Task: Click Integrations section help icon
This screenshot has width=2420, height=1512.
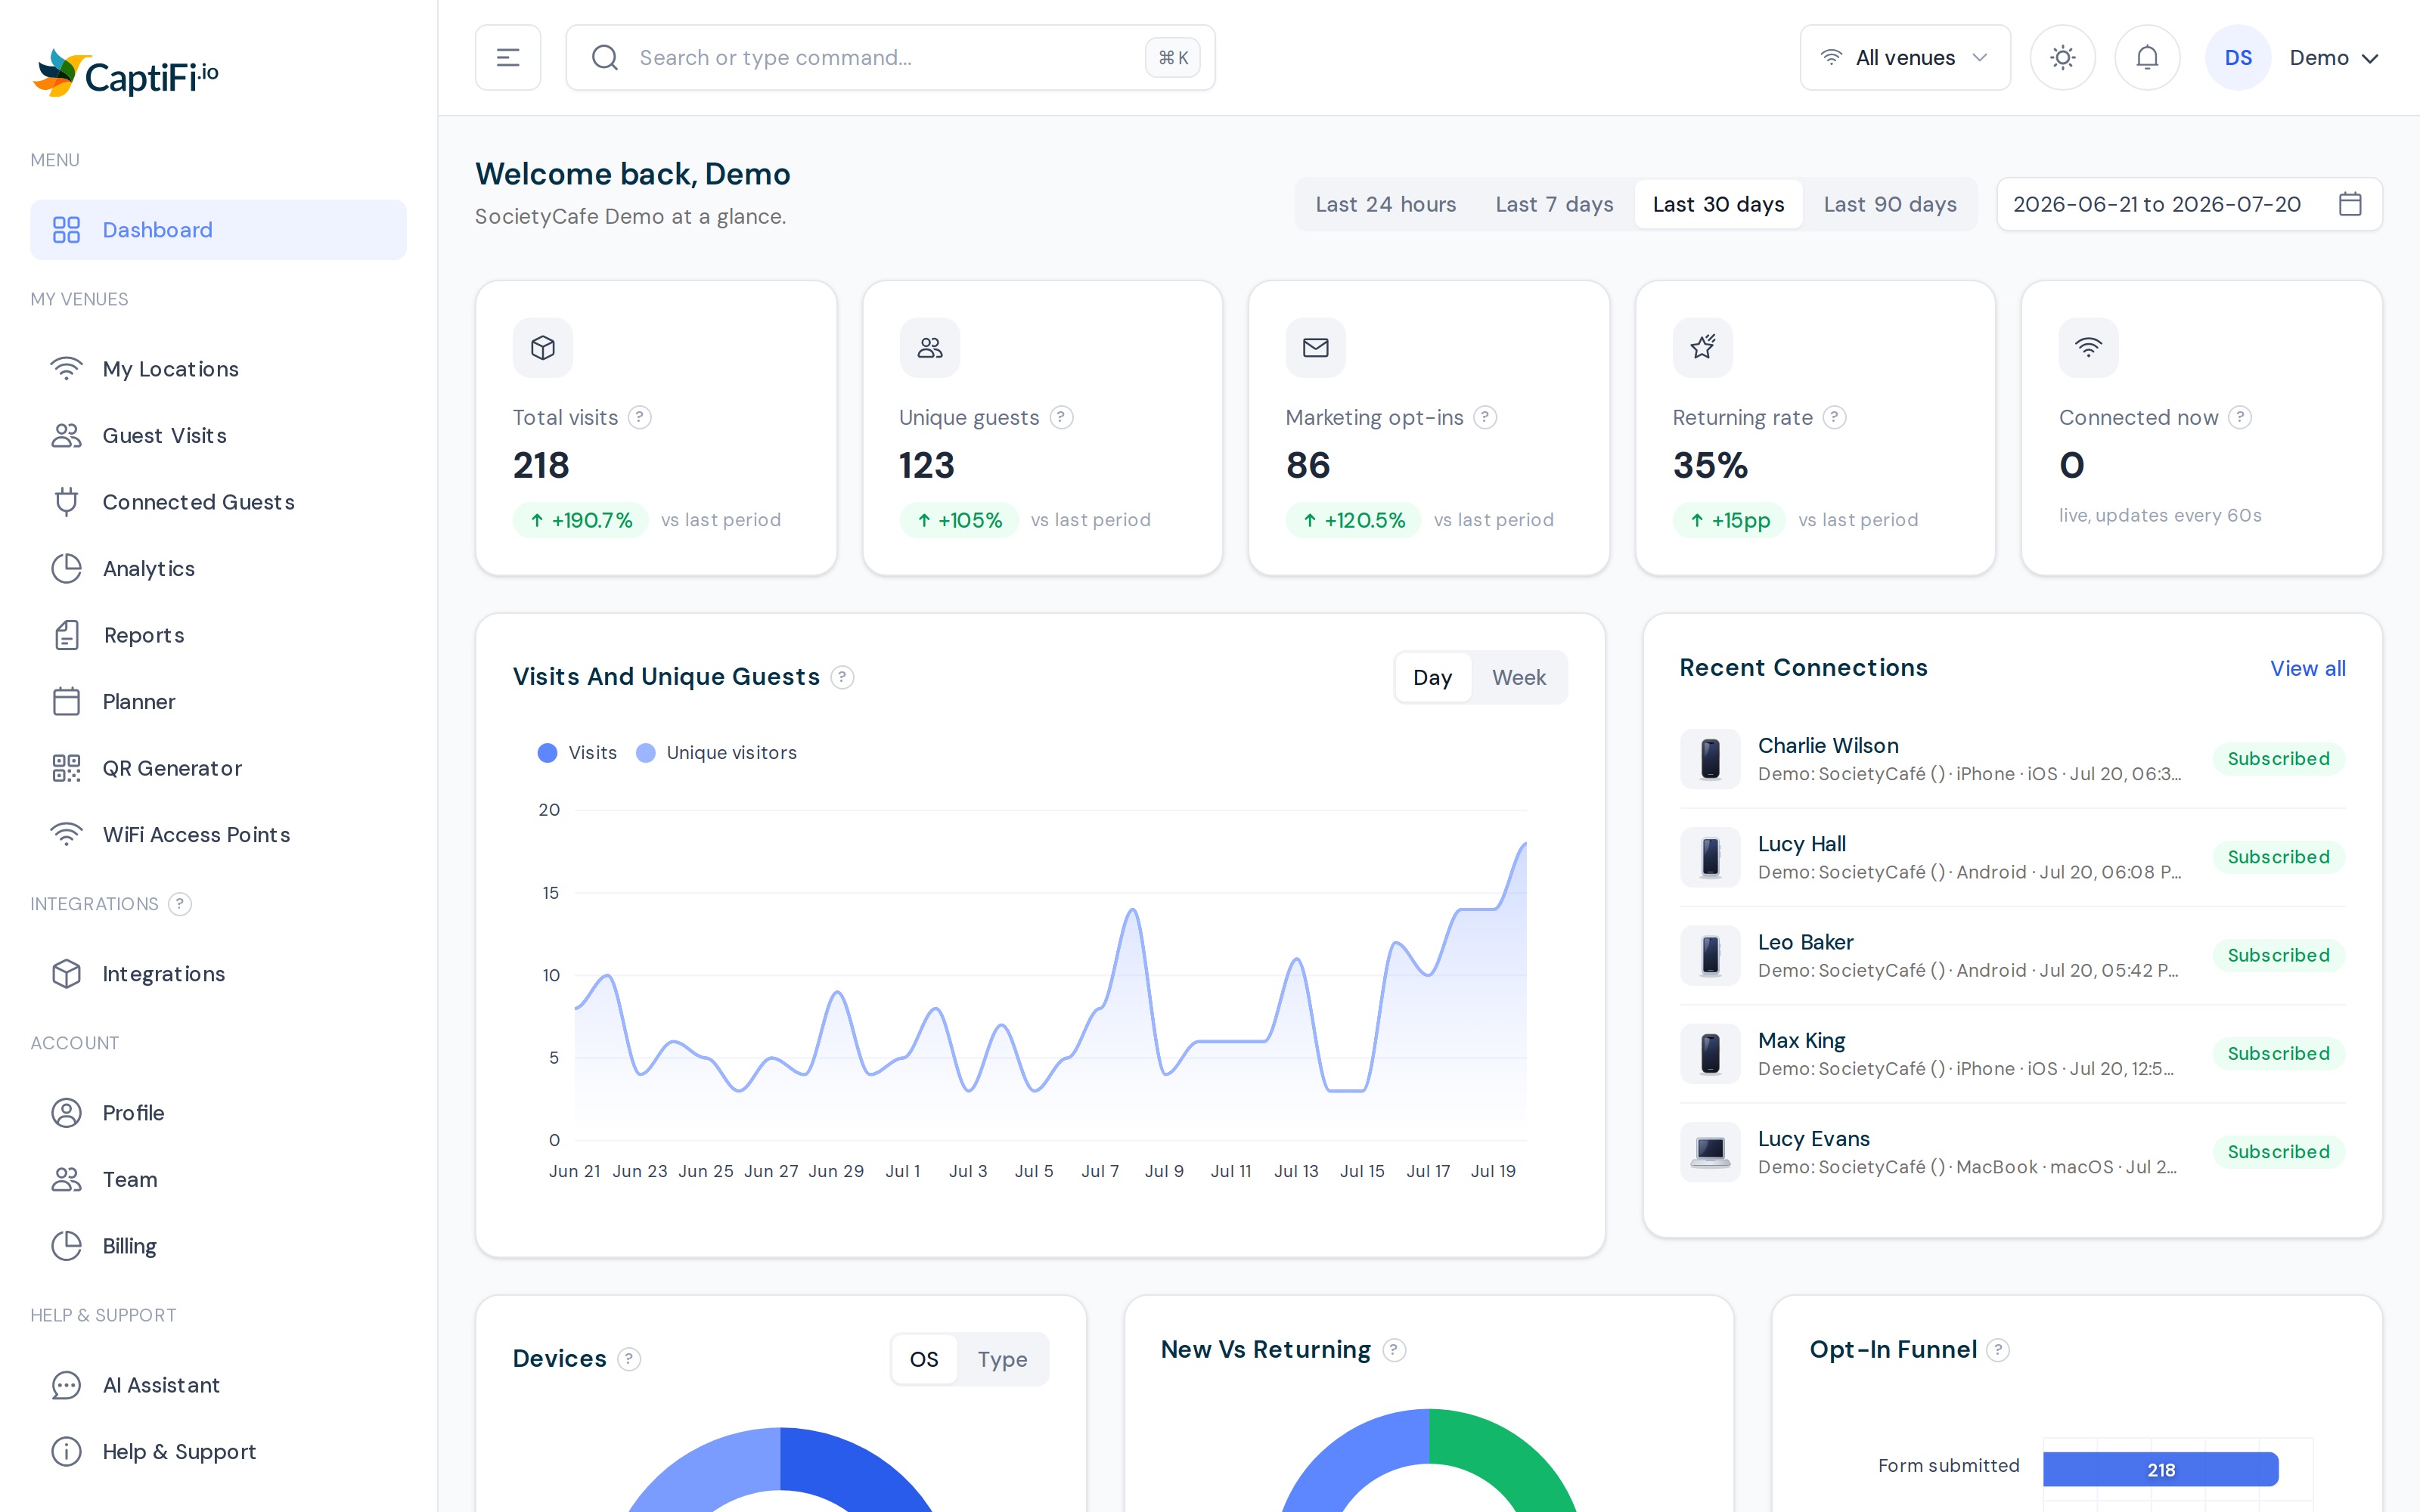Action: (x=180, y=904)
